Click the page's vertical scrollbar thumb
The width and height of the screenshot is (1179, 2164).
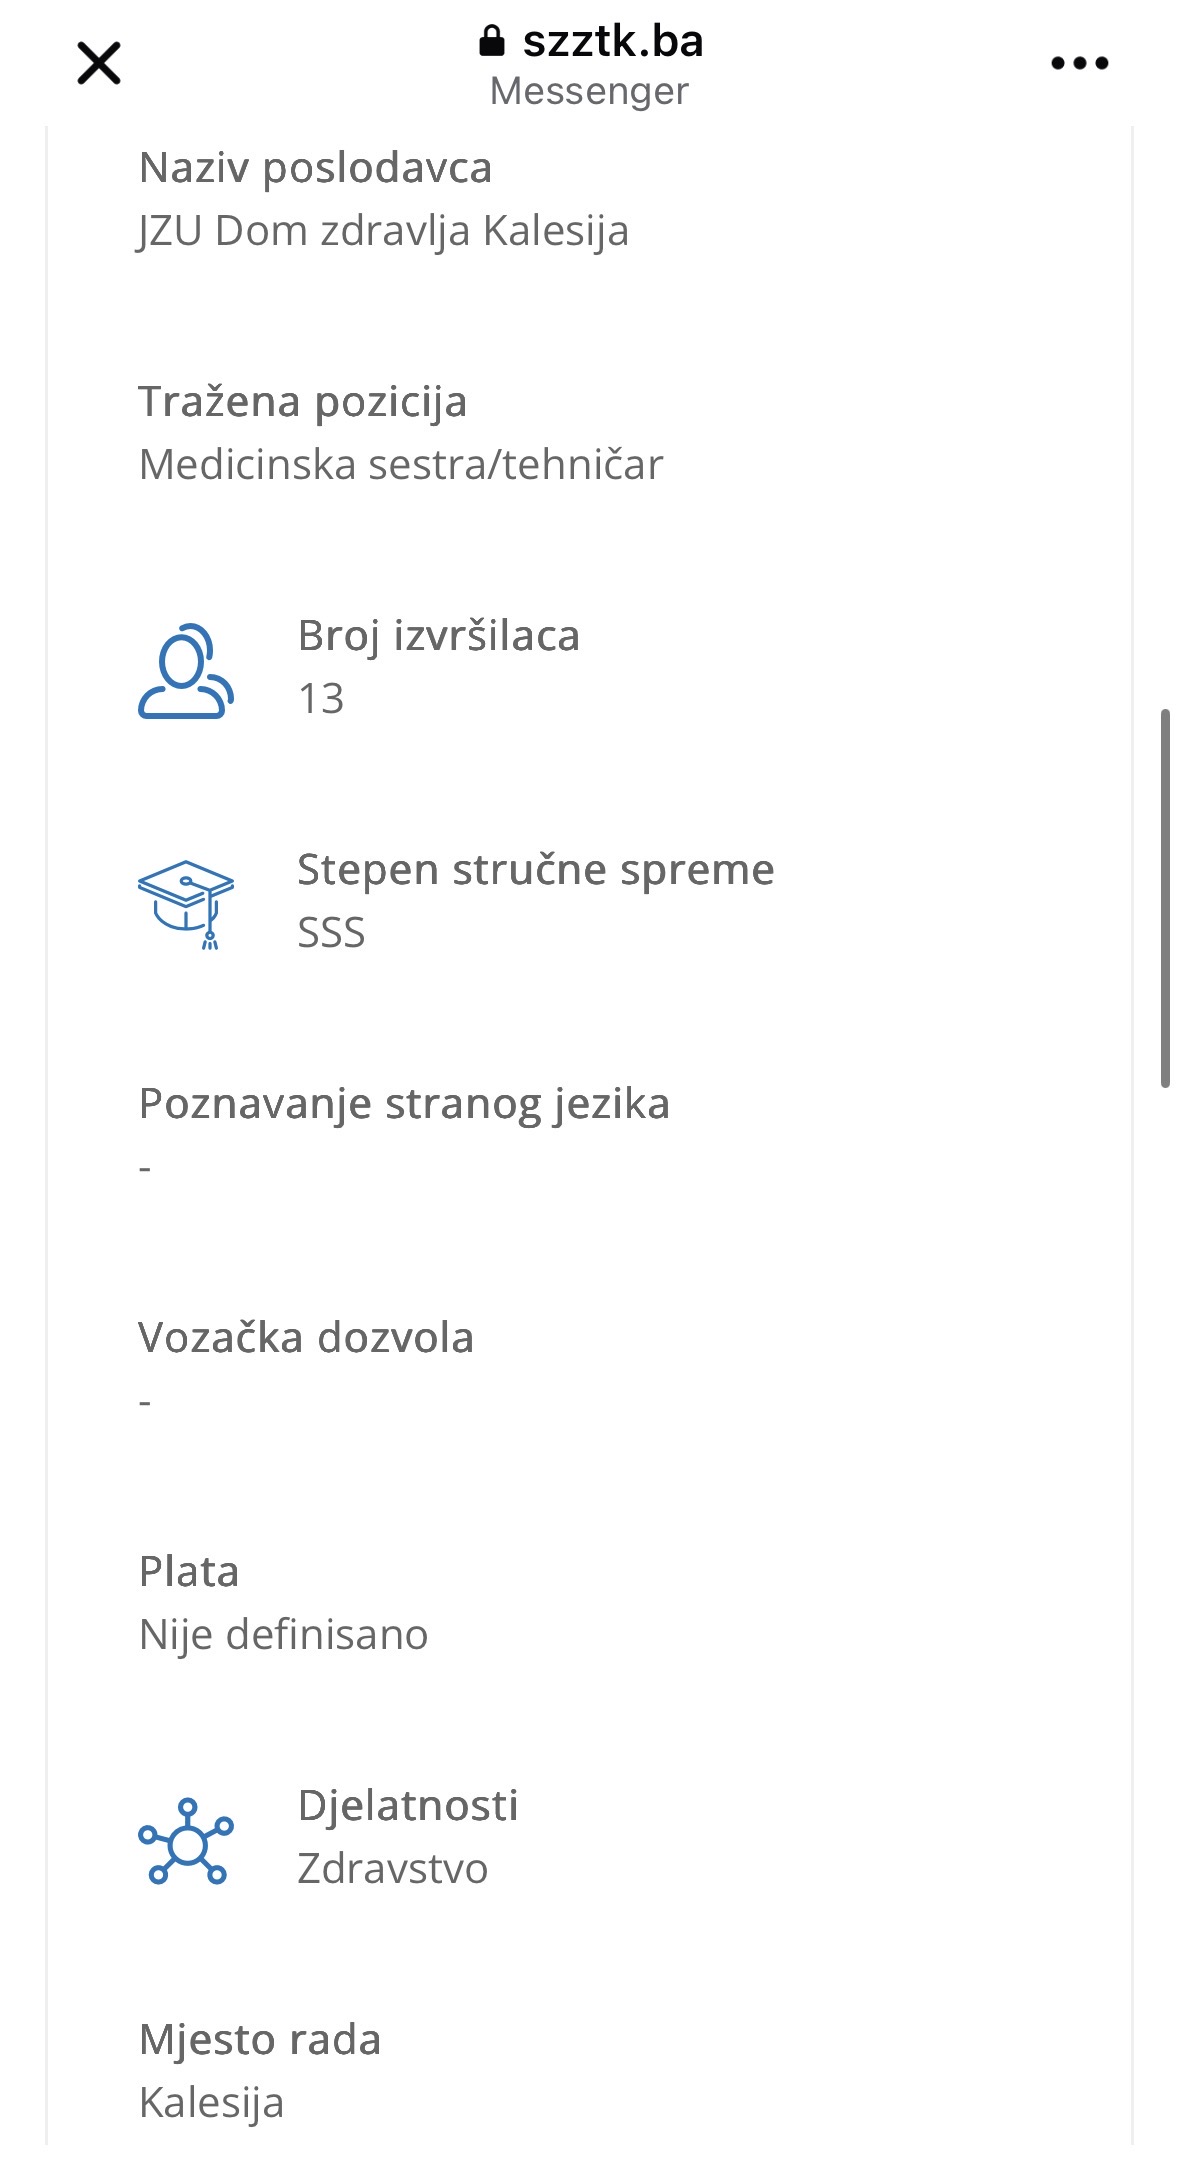1165,898
